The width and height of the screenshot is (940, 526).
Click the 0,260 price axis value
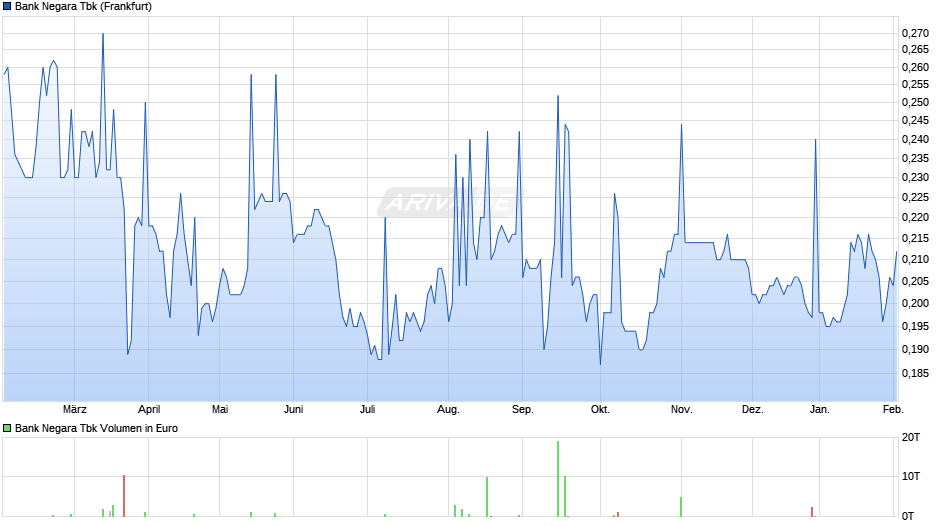point(915,68)
